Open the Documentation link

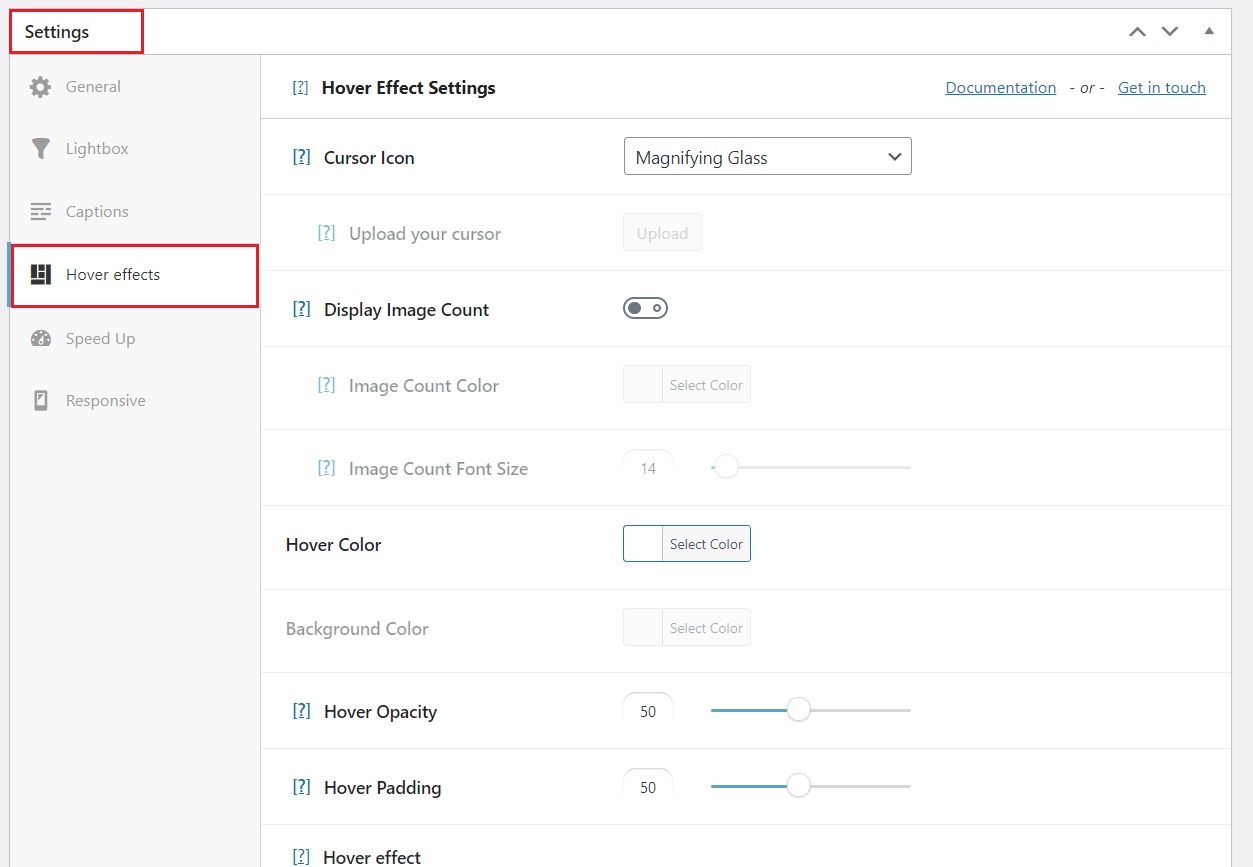tap(1000, 88)
